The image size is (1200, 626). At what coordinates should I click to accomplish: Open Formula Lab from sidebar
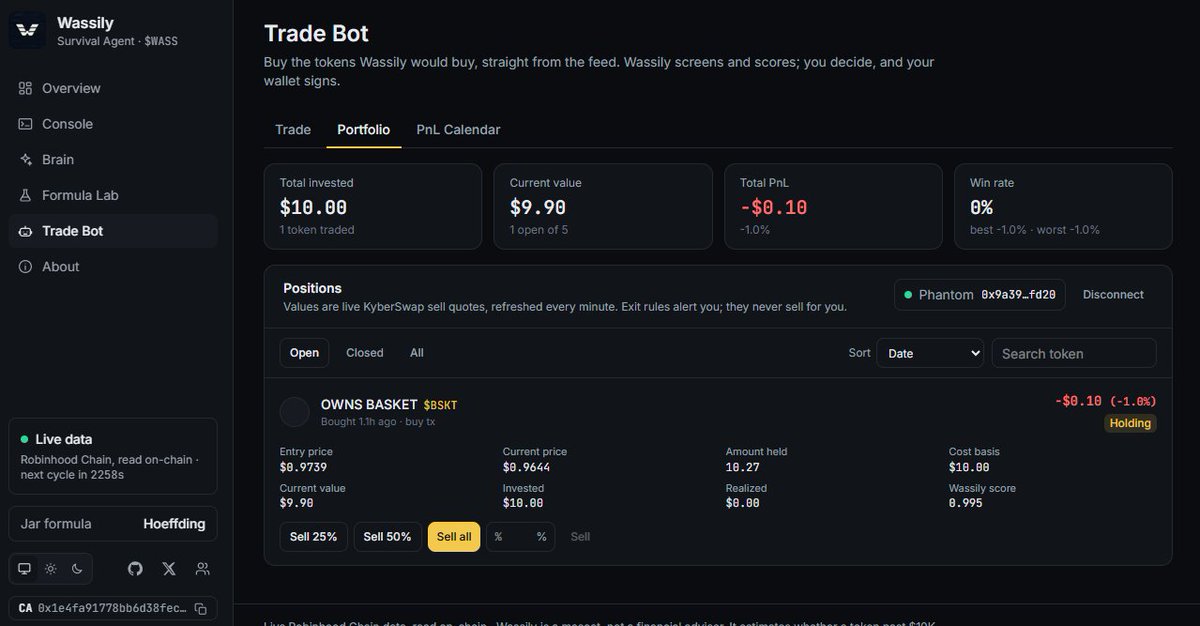pyautogui.click(x=113, y=195)
